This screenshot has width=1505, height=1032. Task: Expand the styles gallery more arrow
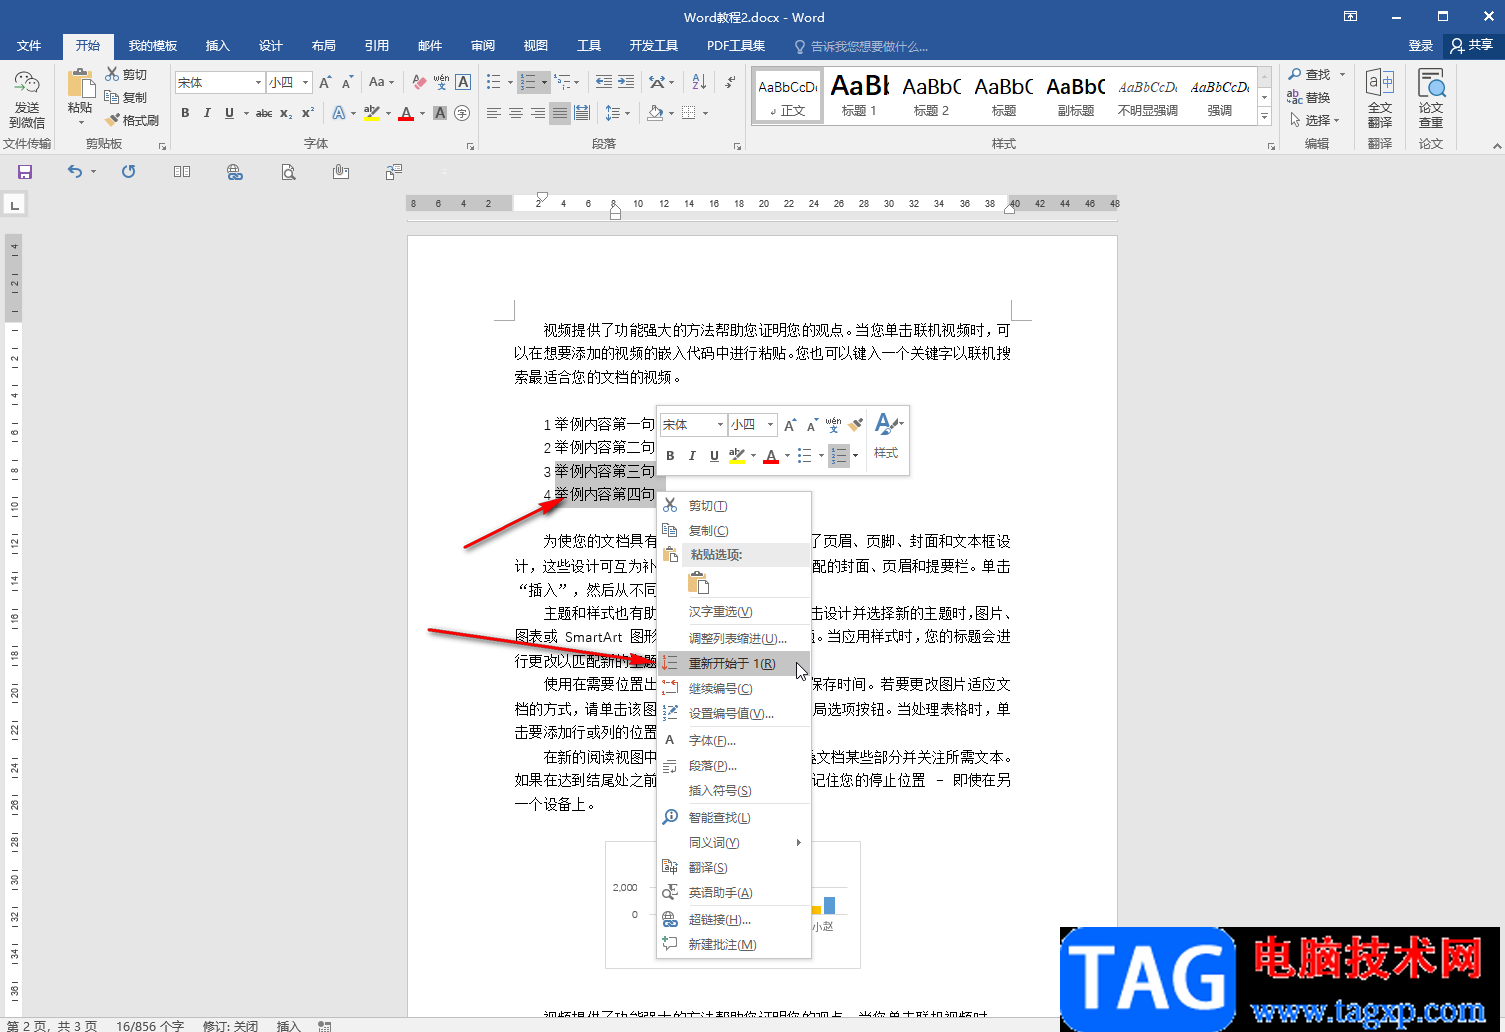(1265, 117)
